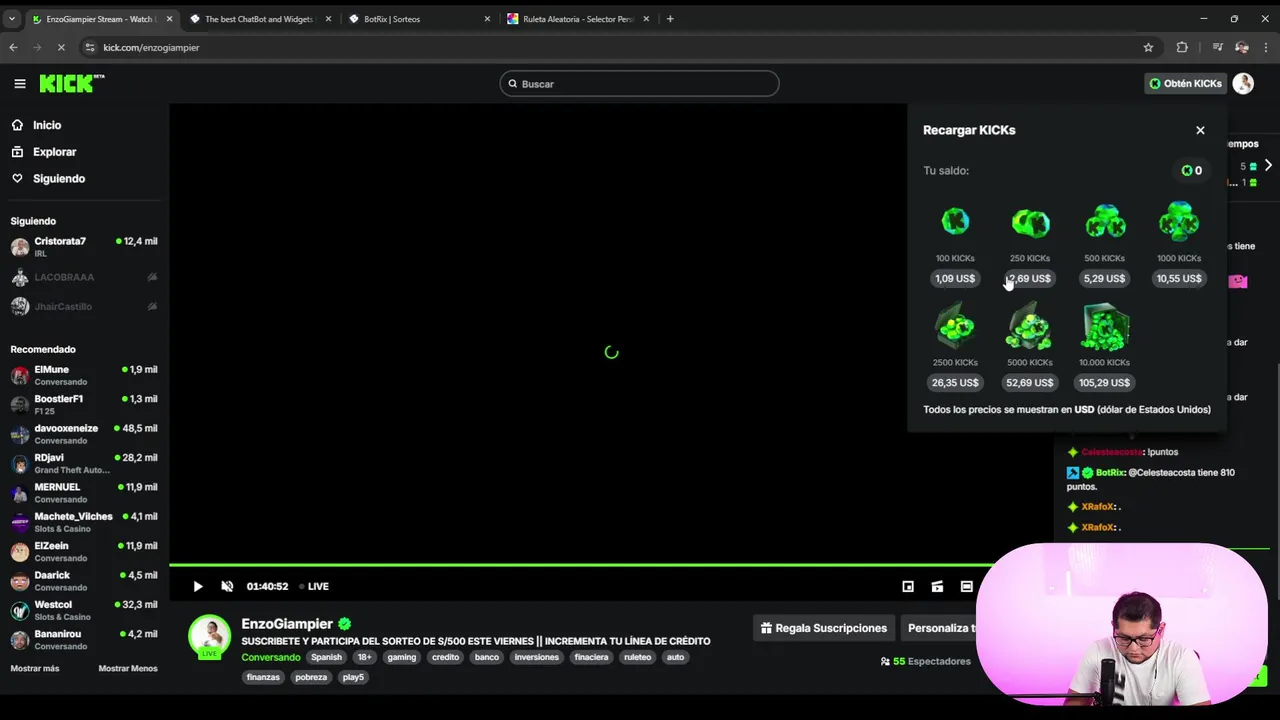Expand list with Mostrar más
The width and height of the screenshot is (1280, 720).
35,669
